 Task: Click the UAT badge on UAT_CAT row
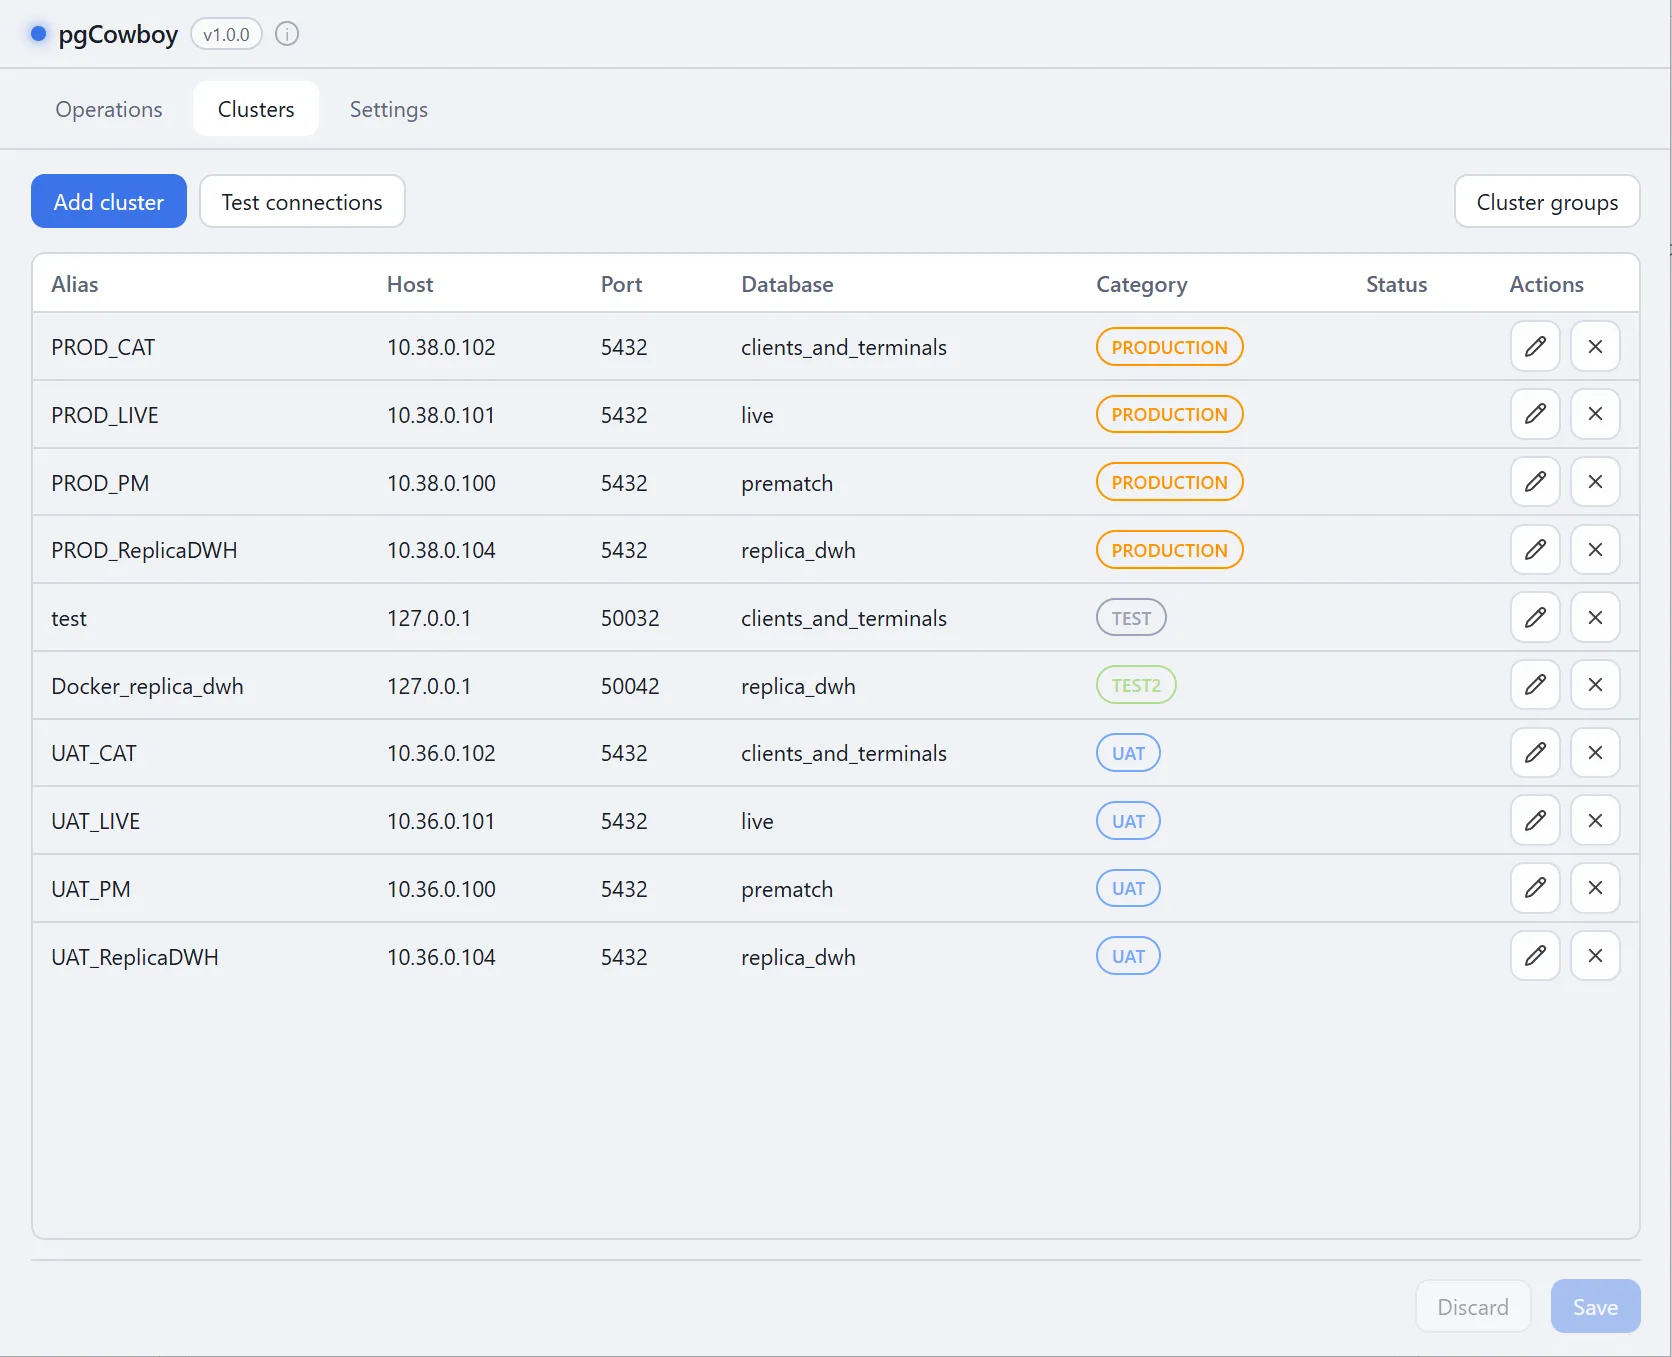click(1128, 753)
